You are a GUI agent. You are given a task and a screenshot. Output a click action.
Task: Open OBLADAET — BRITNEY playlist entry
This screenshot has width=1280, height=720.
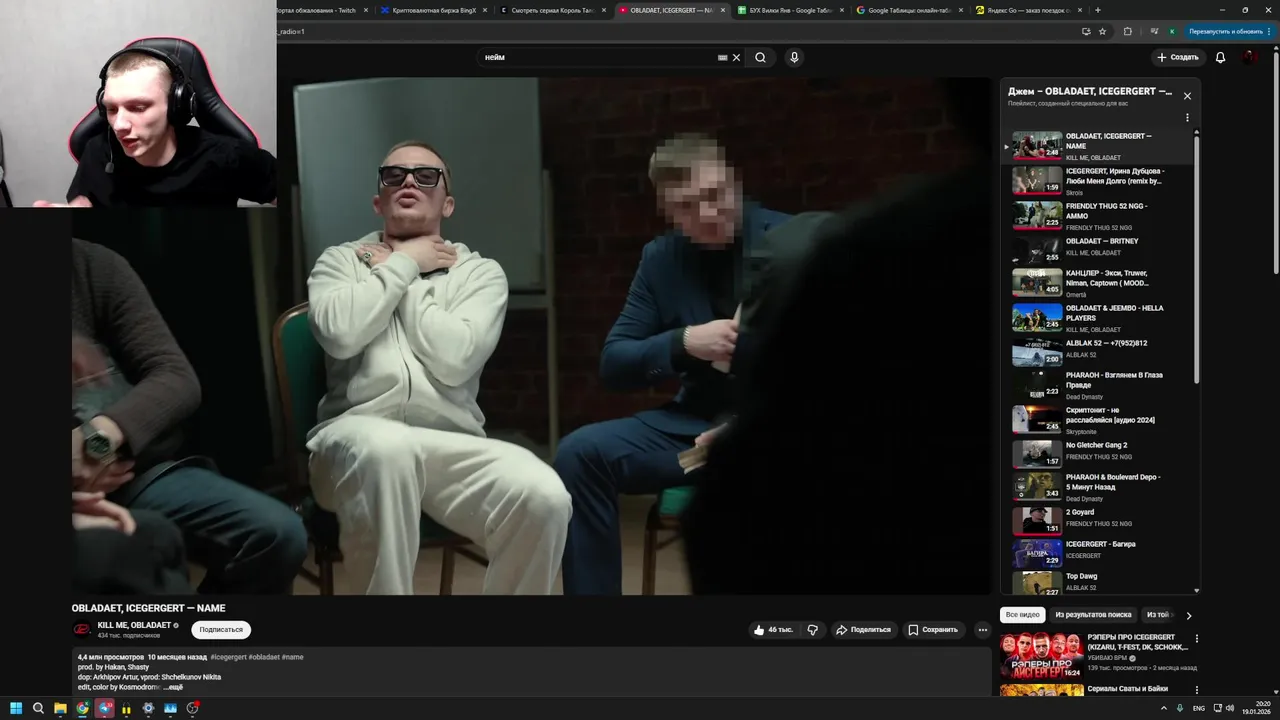[1100, 249]
